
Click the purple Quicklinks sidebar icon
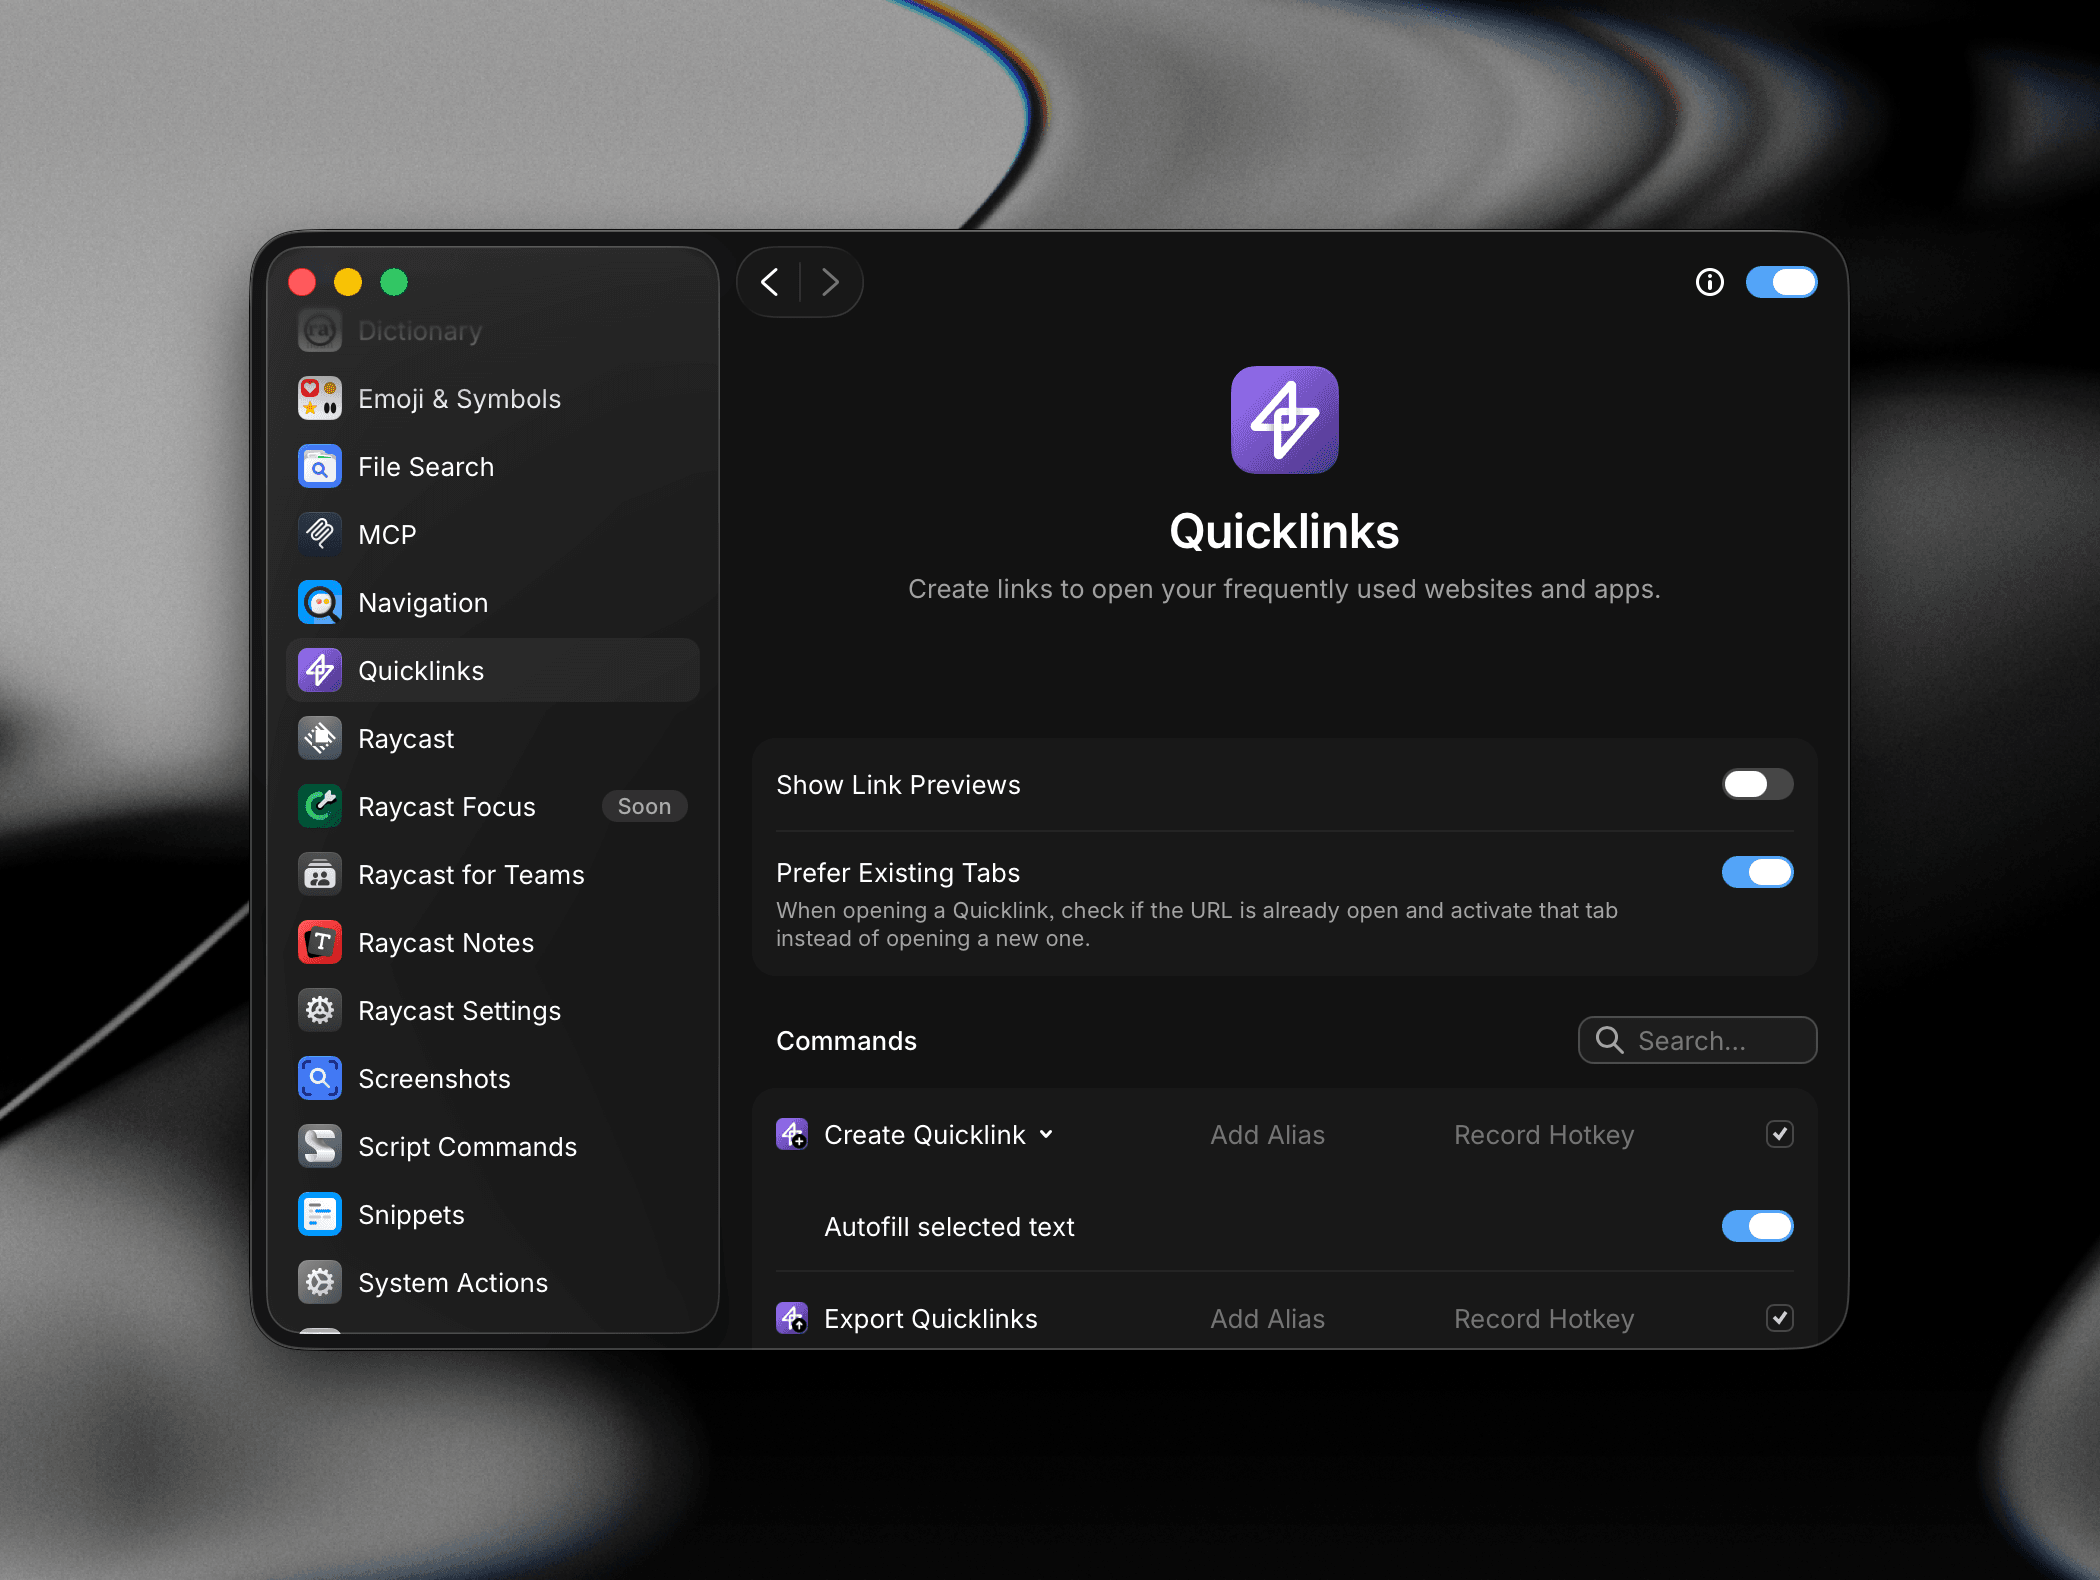click(x=320, y=671)
